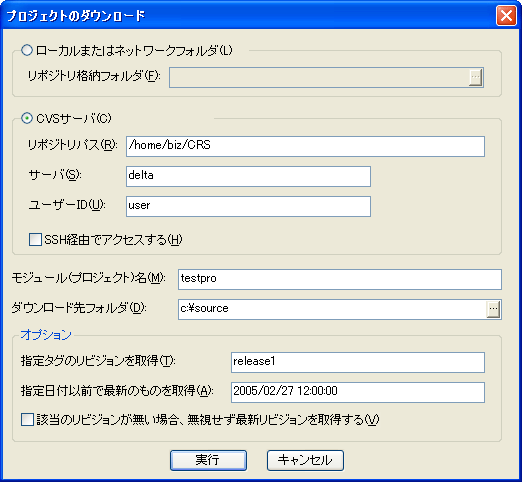Focus the download folder field c:¥source

pos(332,309)
